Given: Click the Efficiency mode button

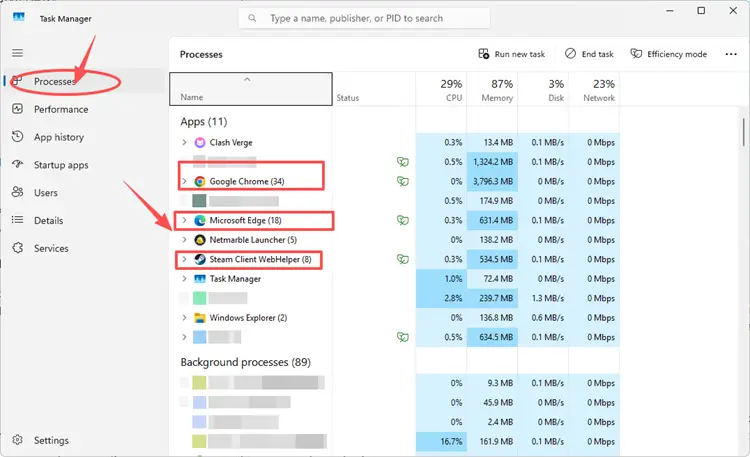Looking at the screenshot, I should click(668, 54).
